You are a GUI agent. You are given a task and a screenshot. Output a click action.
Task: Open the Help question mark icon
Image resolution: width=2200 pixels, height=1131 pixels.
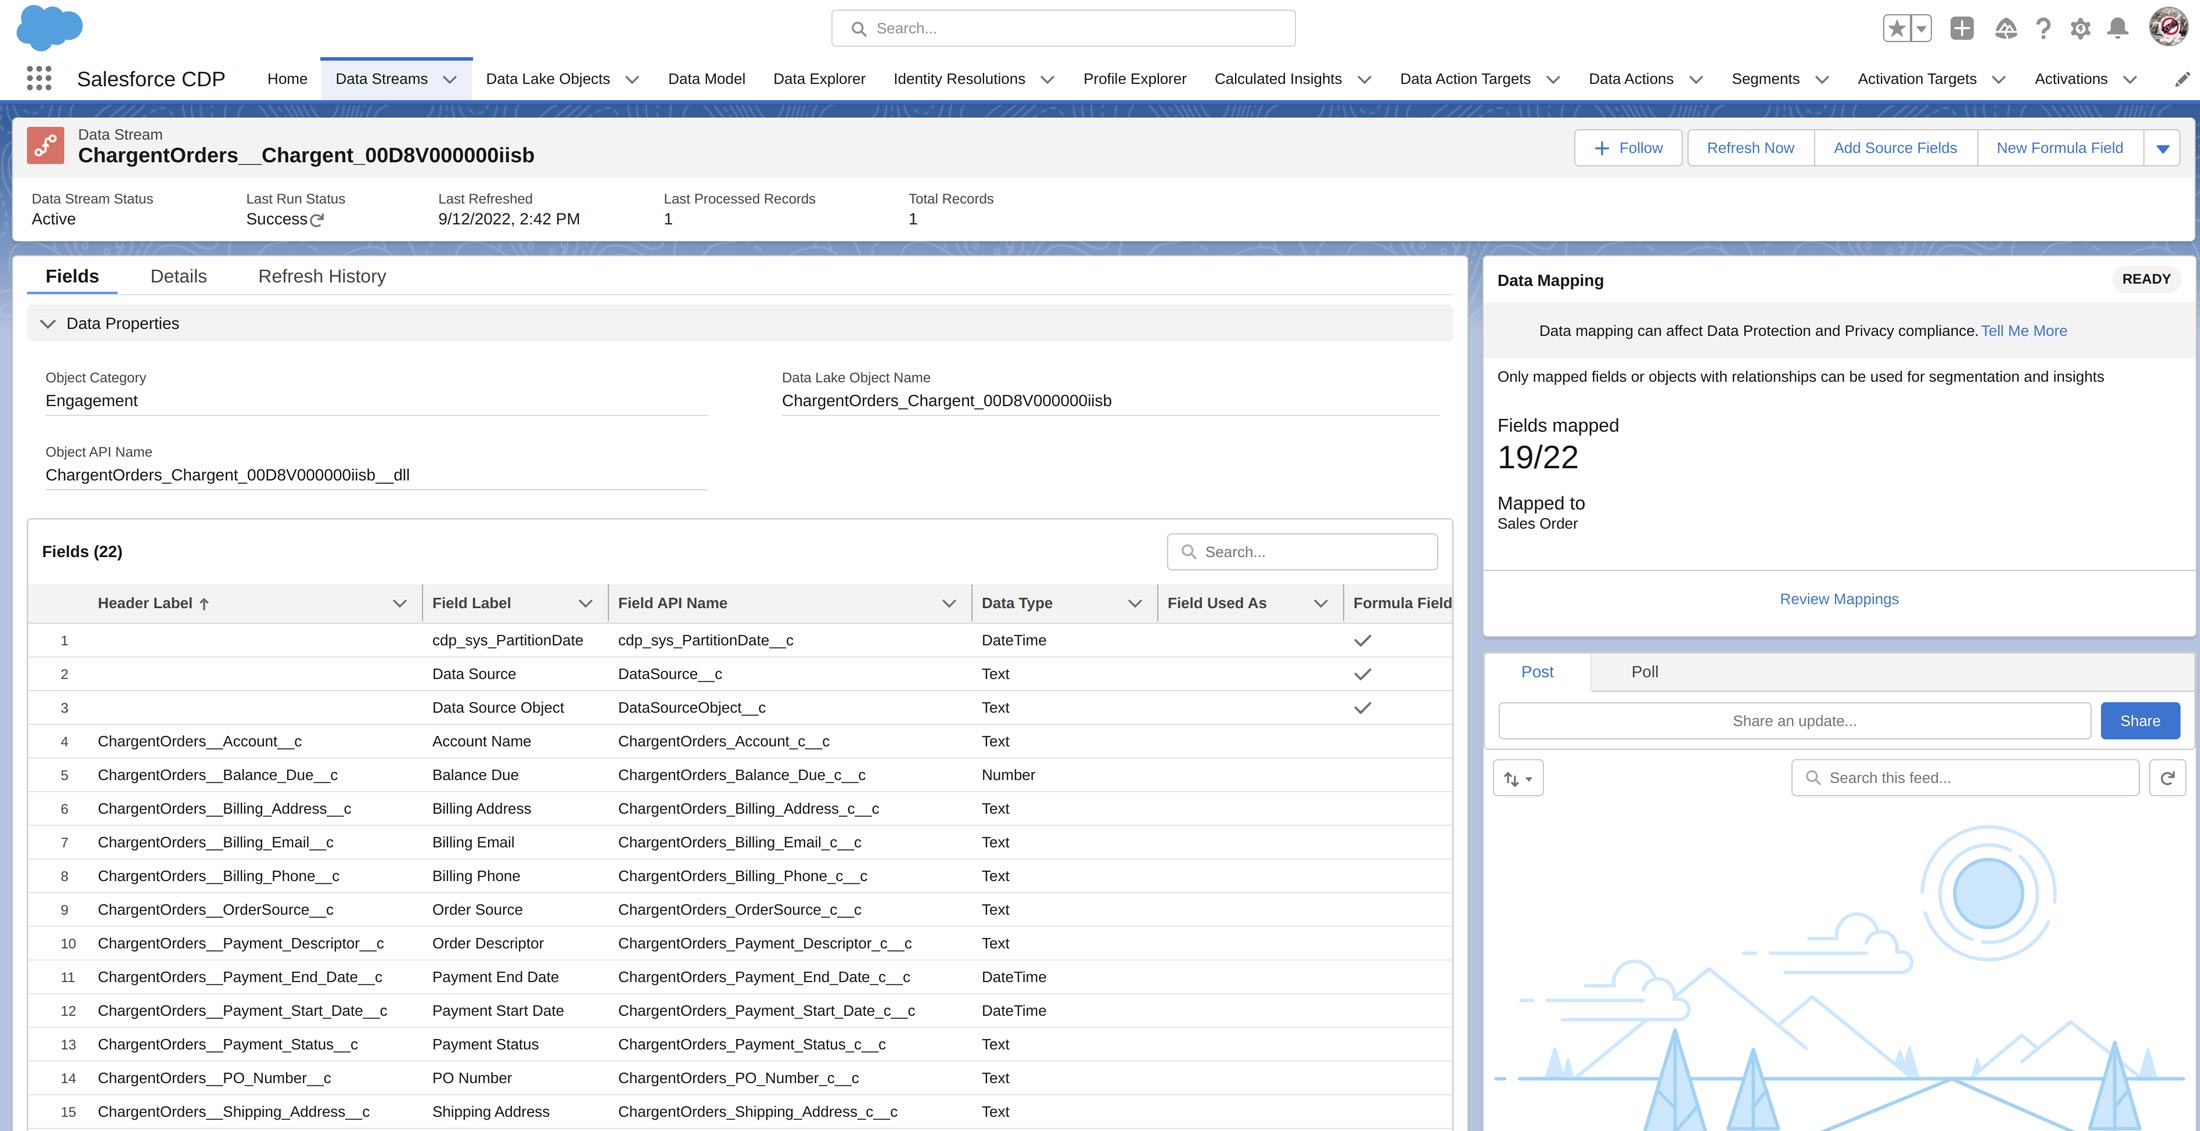2043,28
